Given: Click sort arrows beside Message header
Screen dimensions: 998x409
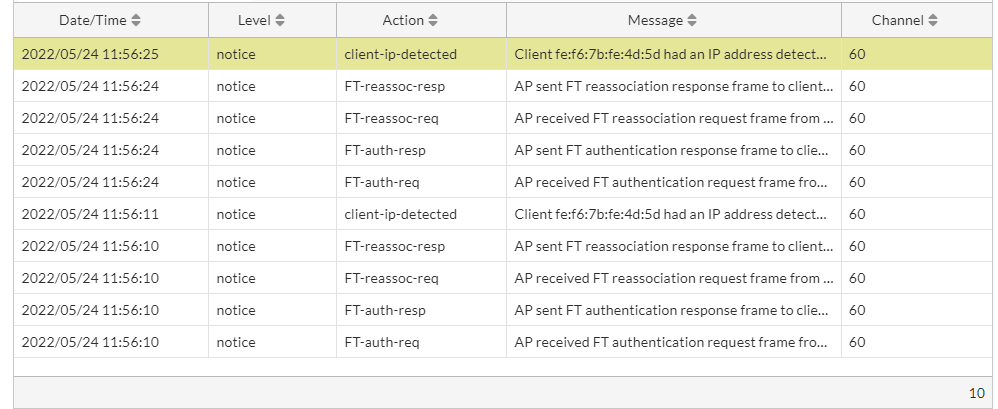Looking at the screenshot, I should pyautogui.click(x=692, y=20).
